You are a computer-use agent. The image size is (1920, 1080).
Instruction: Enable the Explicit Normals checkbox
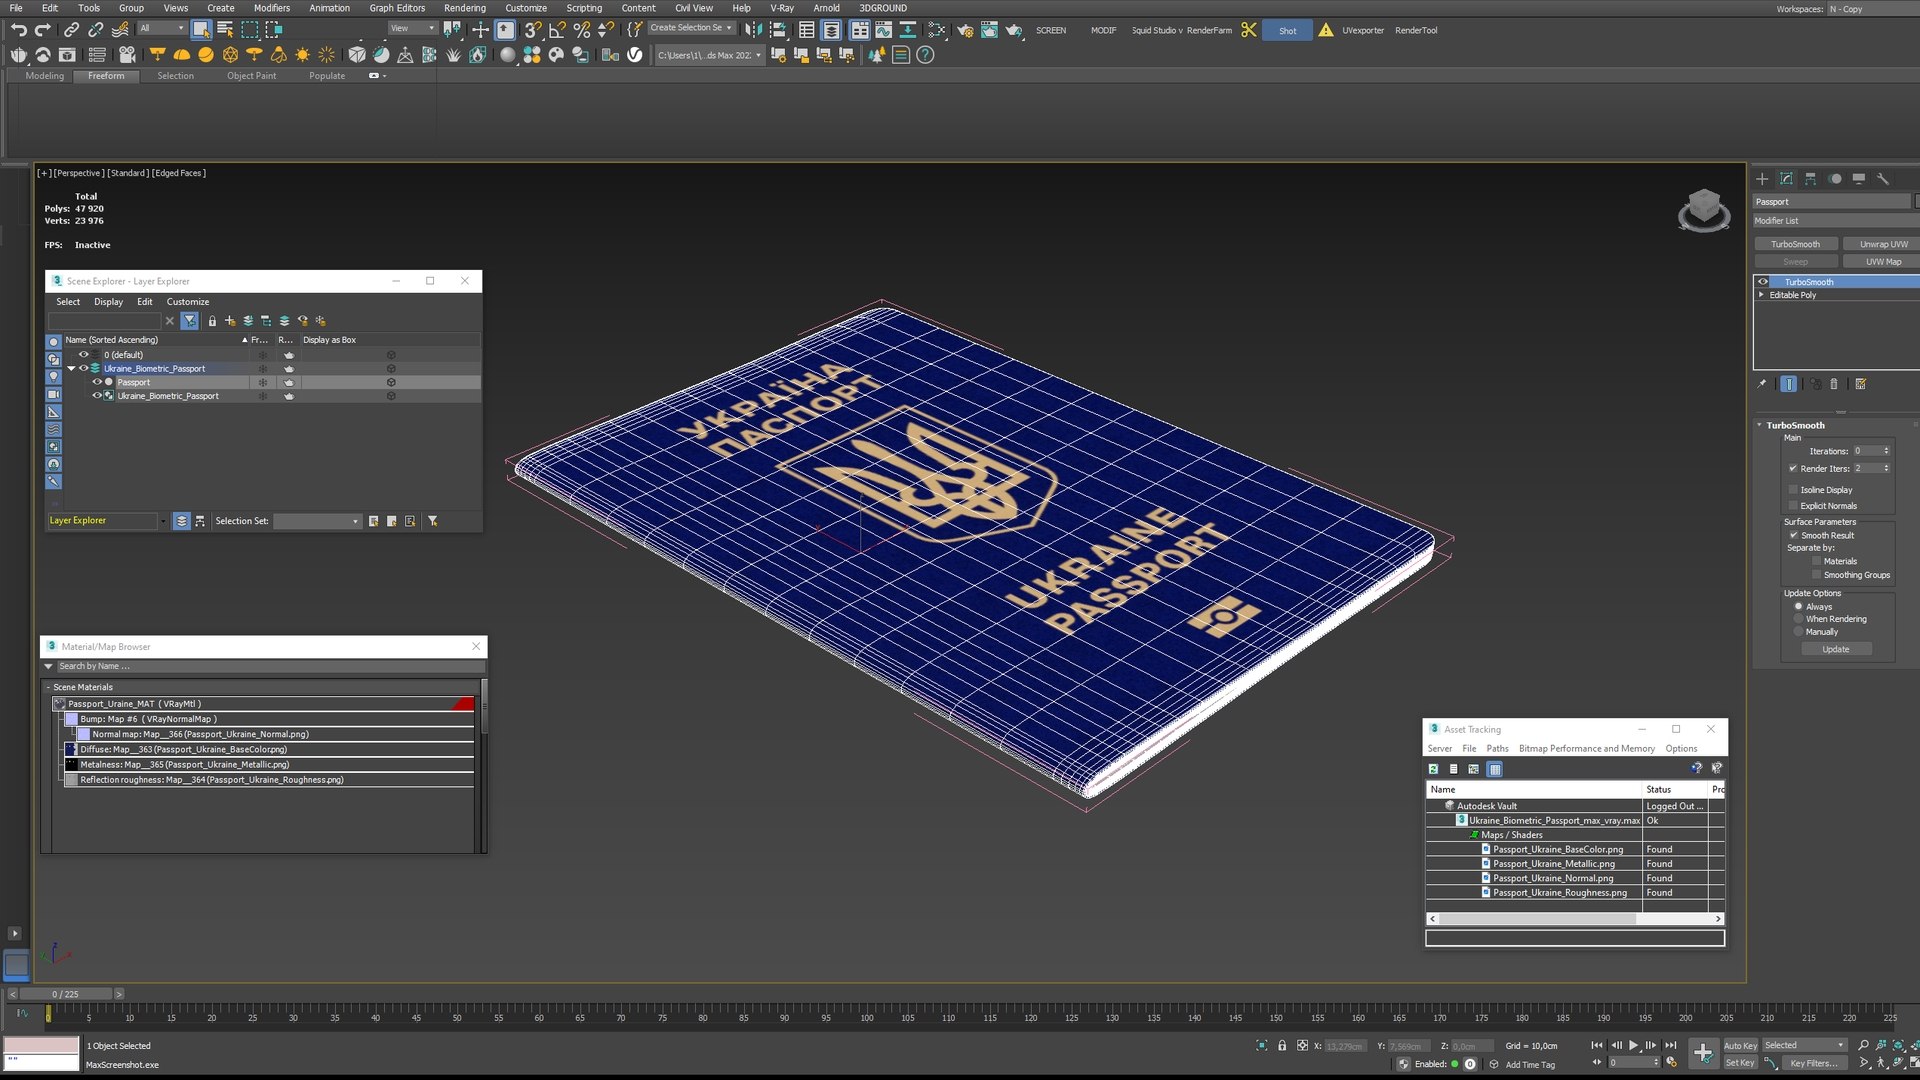[1793, 506]
